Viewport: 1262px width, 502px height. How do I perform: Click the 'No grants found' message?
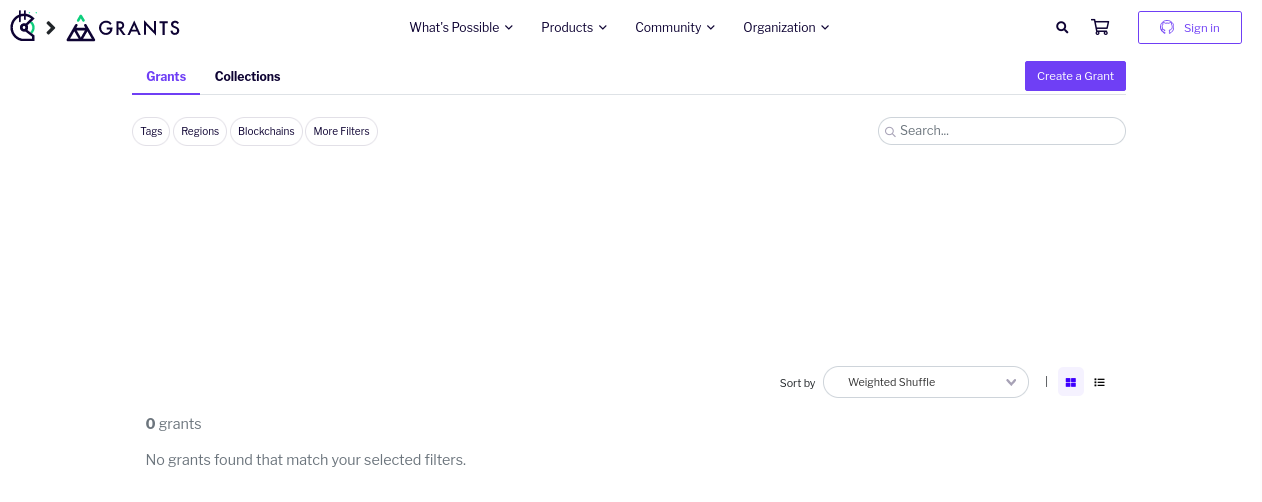click(x=306, y=460)
